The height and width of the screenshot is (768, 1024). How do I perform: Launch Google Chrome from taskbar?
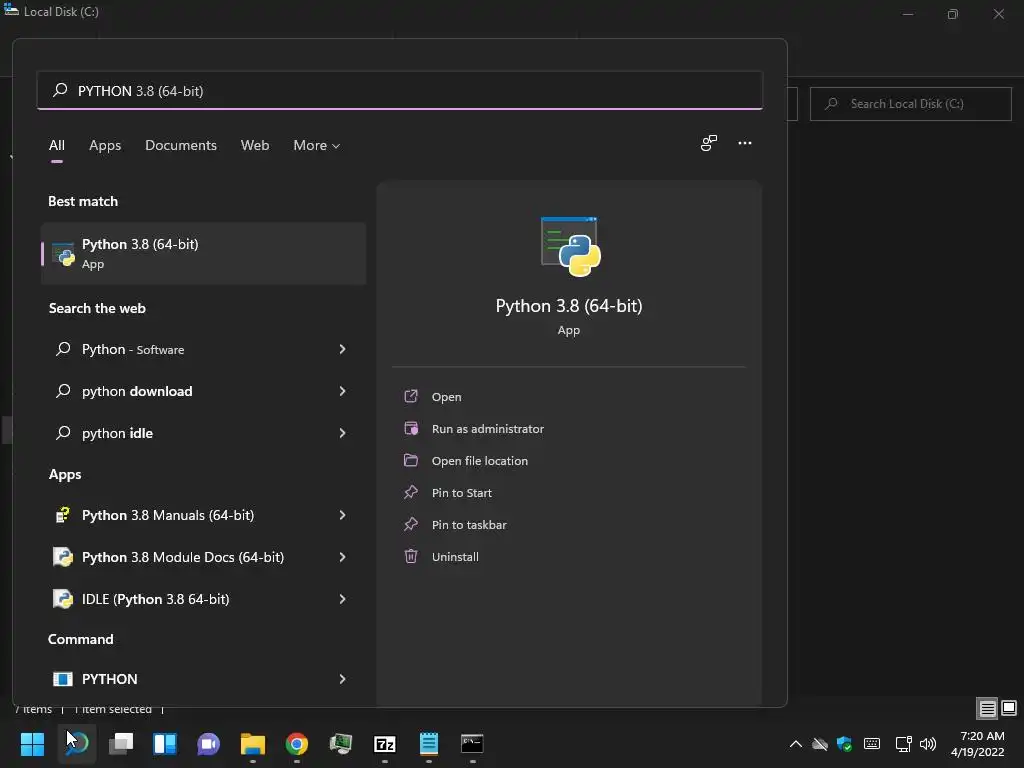[x=296, y=744]
